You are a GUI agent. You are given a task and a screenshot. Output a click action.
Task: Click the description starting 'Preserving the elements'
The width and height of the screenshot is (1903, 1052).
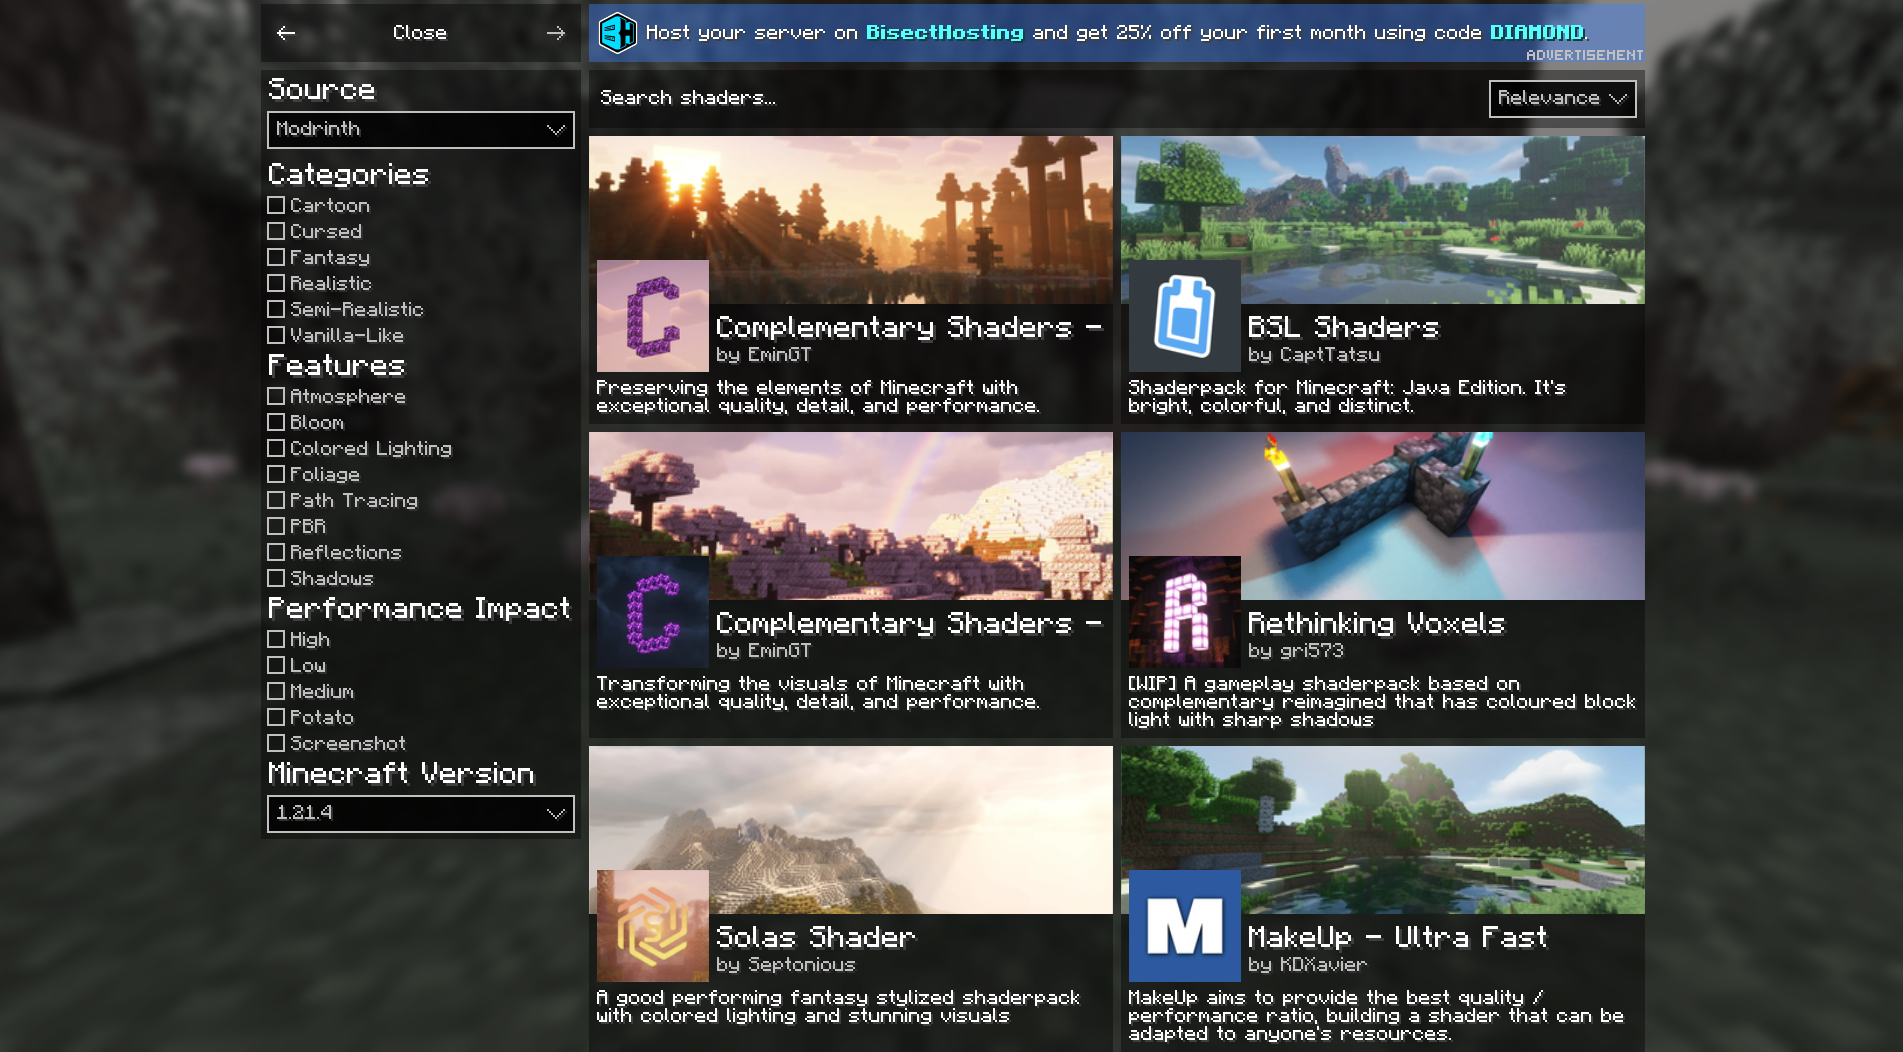818,397
